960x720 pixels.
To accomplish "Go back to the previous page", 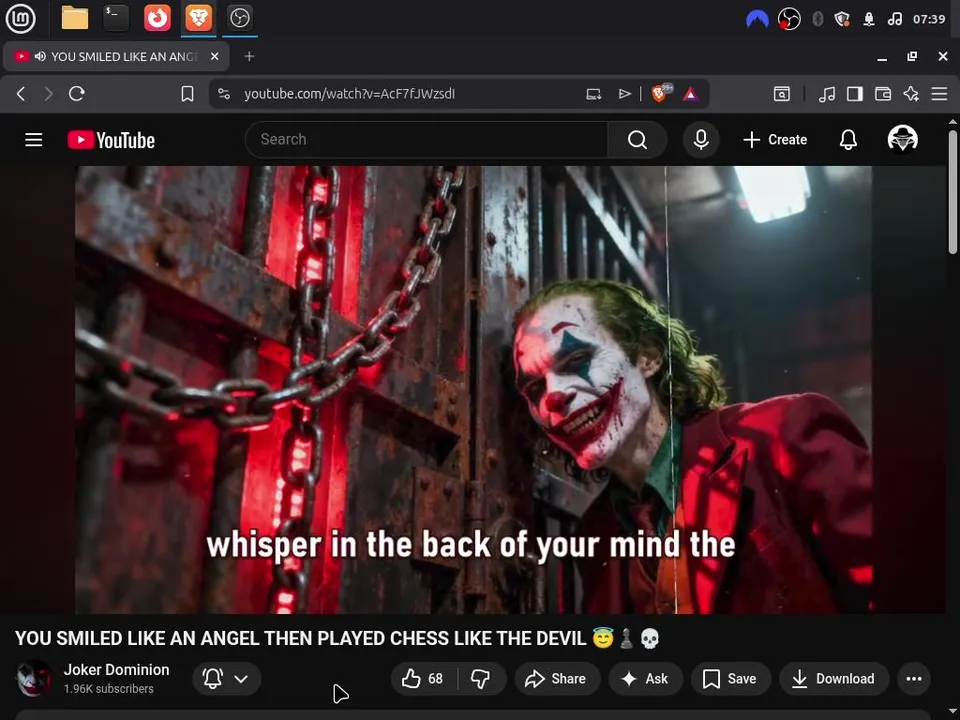I will (21, 94).
